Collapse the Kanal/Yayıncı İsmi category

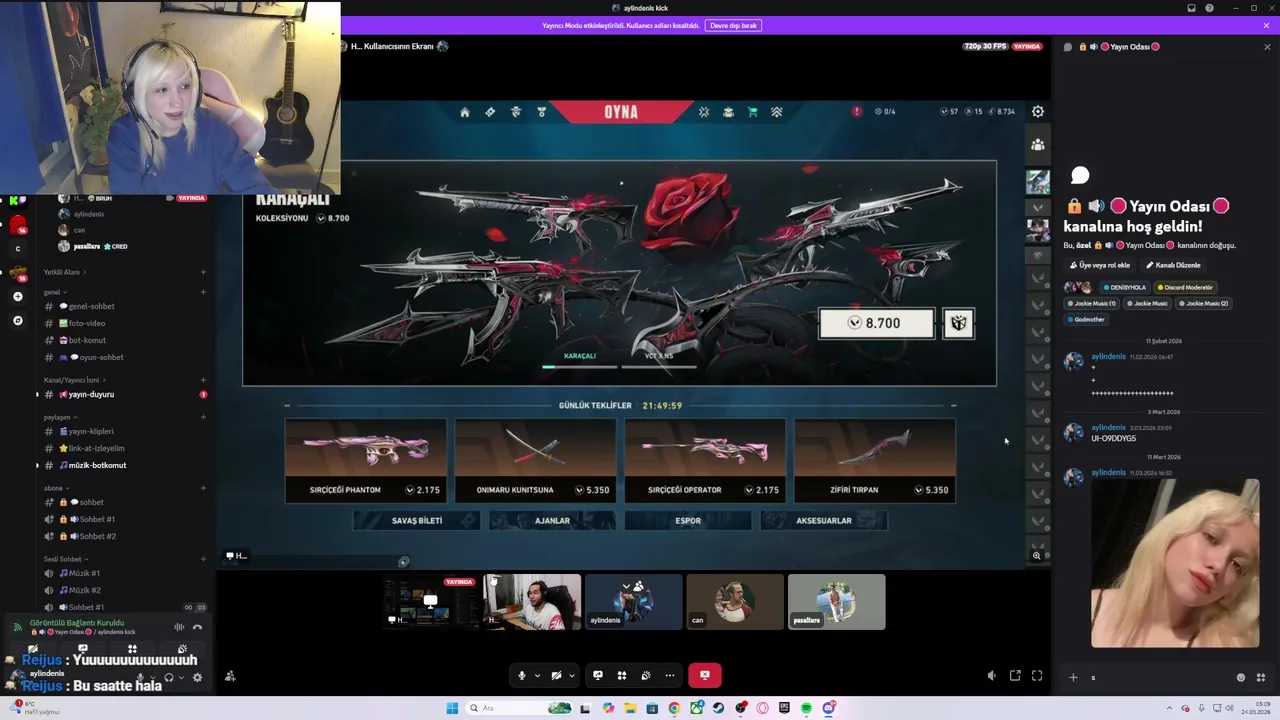point(74,380)
